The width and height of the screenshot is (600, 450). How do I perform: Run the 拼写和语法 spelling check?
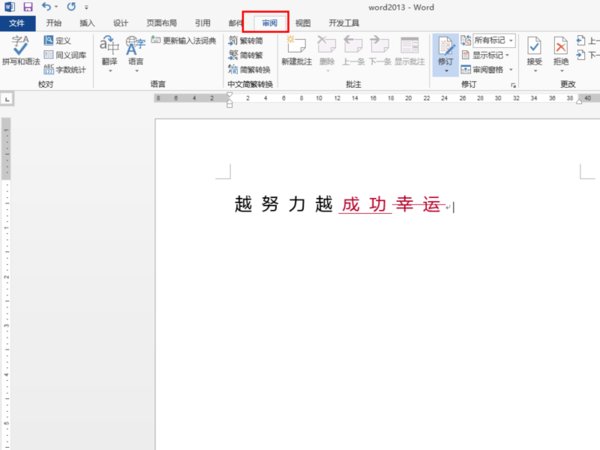pyautogui.click(x=20, y=51)
